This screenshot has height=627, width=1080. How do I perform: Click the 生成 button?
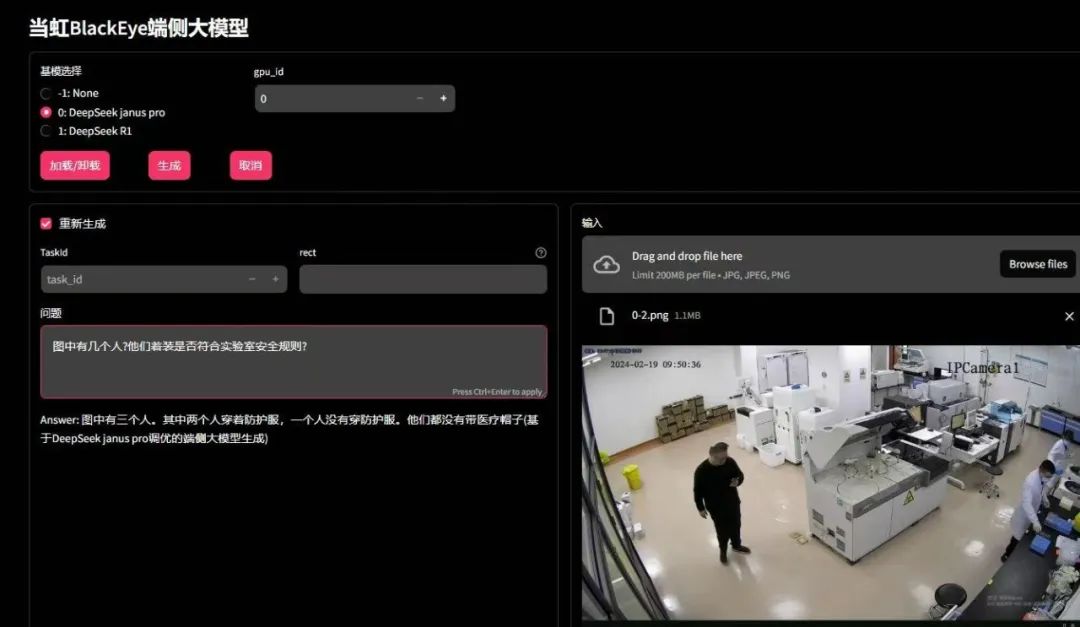coord(169,165)
